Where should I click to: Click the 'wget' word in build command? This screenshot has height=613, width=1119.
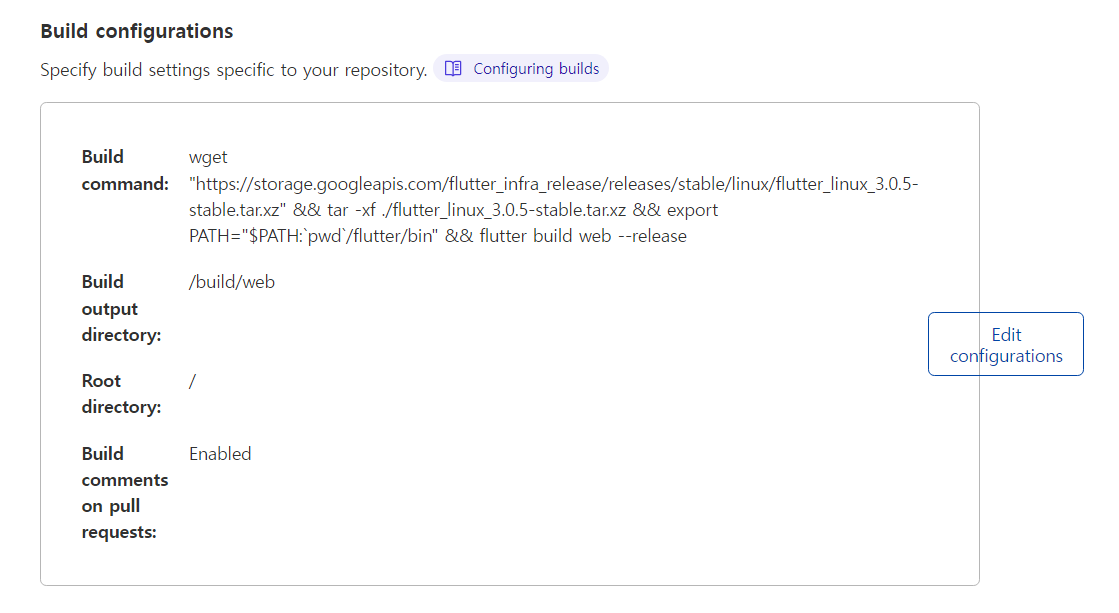pos(209,157)
